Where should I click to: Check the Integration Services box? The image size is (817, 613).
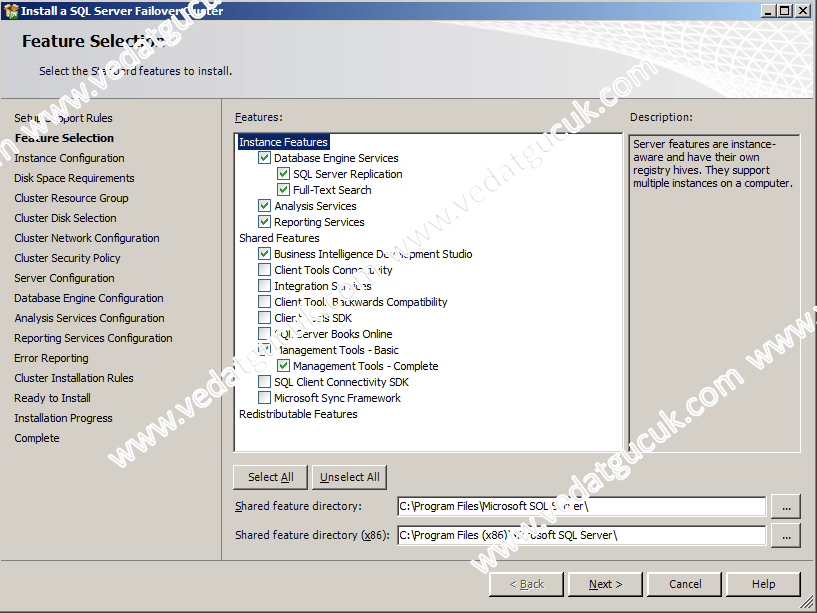265,286
